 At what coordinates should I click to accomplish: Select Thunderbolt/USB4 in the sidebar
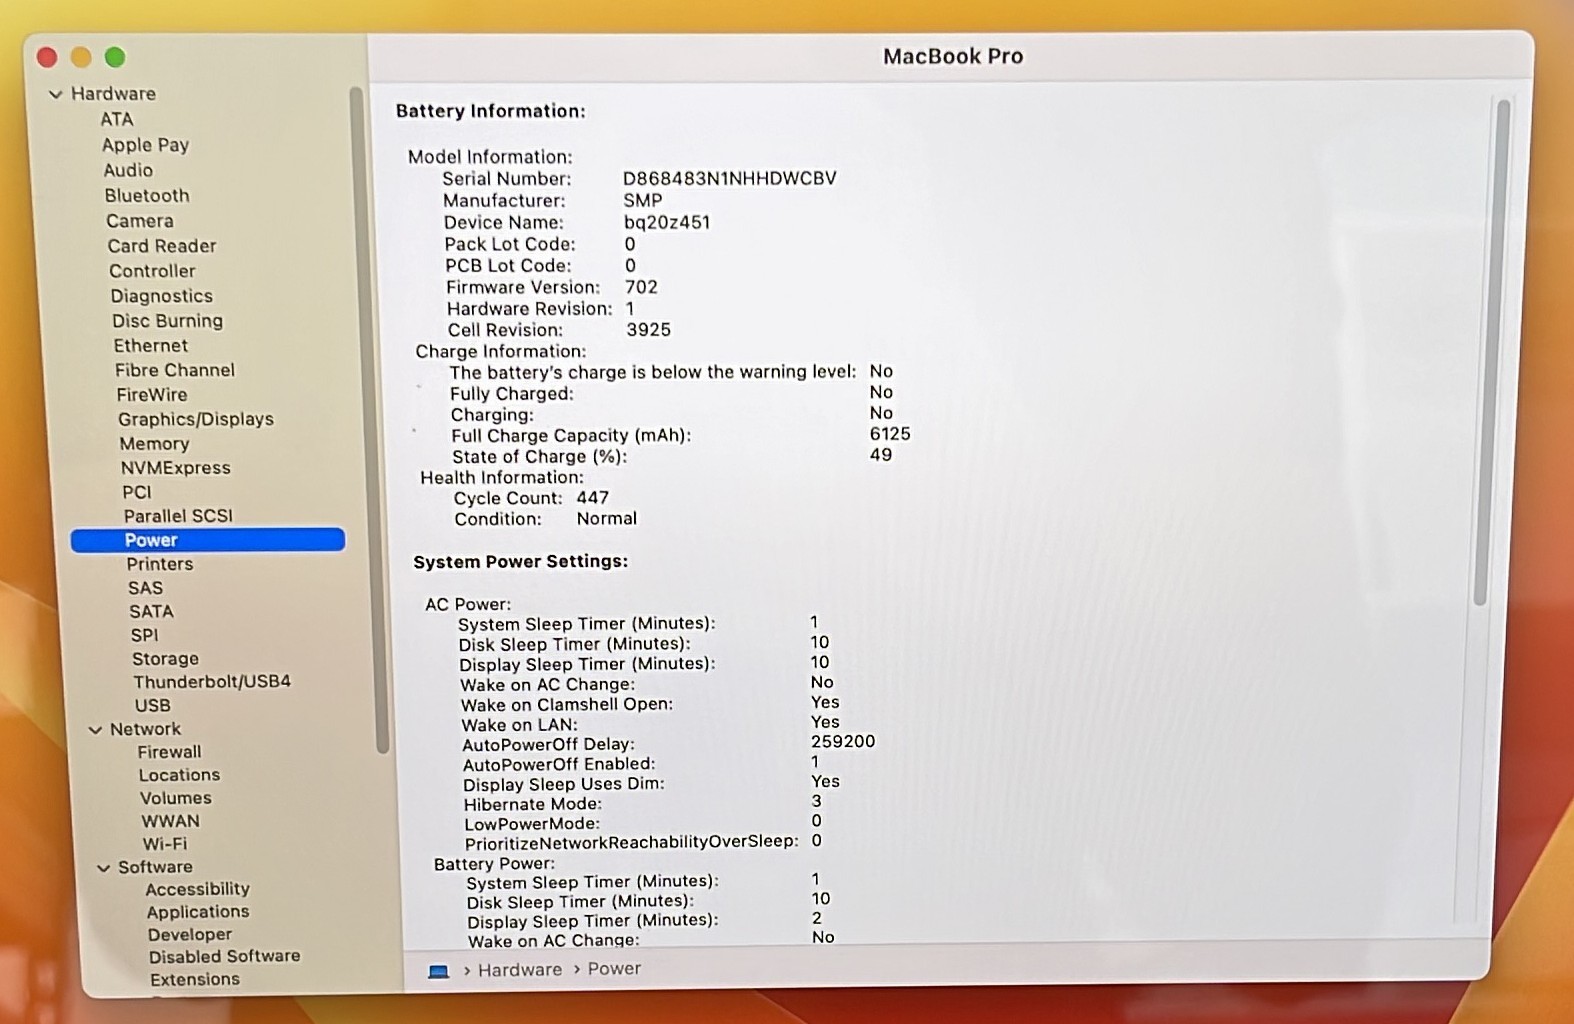coord(212,682)
